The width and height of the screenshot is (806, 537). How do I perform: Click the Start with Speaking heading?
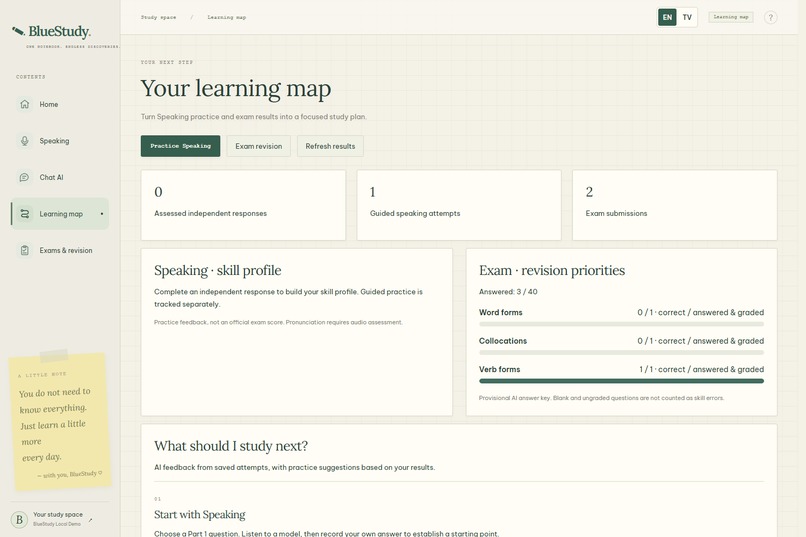(199, 514)
